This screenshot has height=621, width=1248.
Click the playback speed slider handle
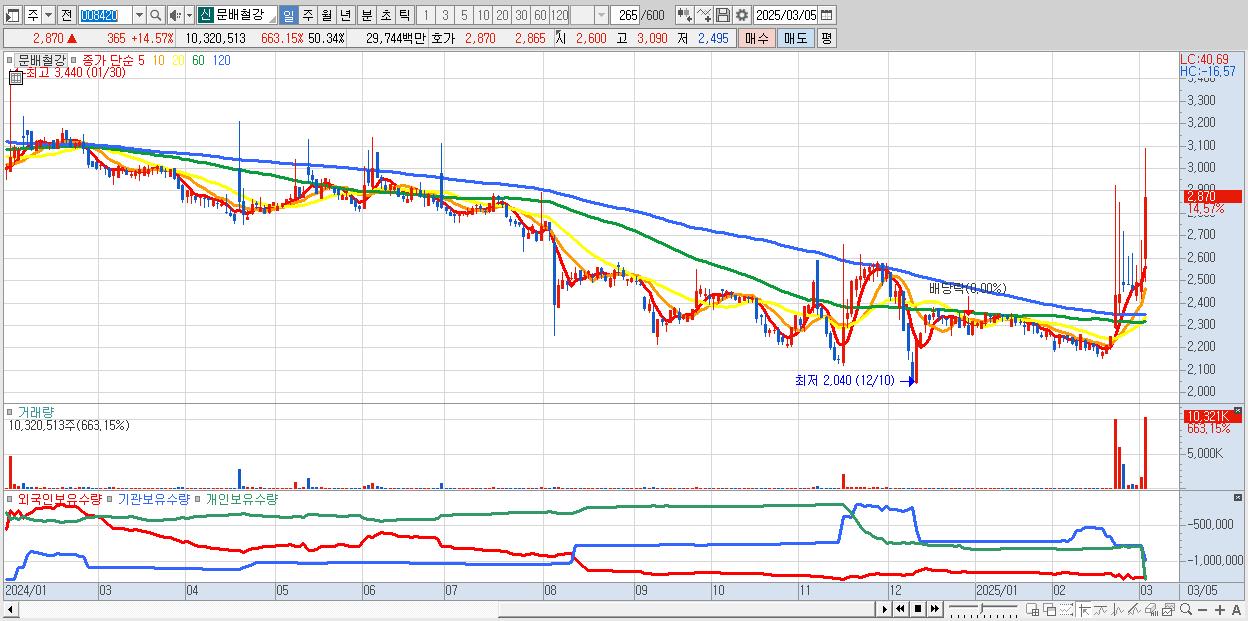[x=982, y=609]
